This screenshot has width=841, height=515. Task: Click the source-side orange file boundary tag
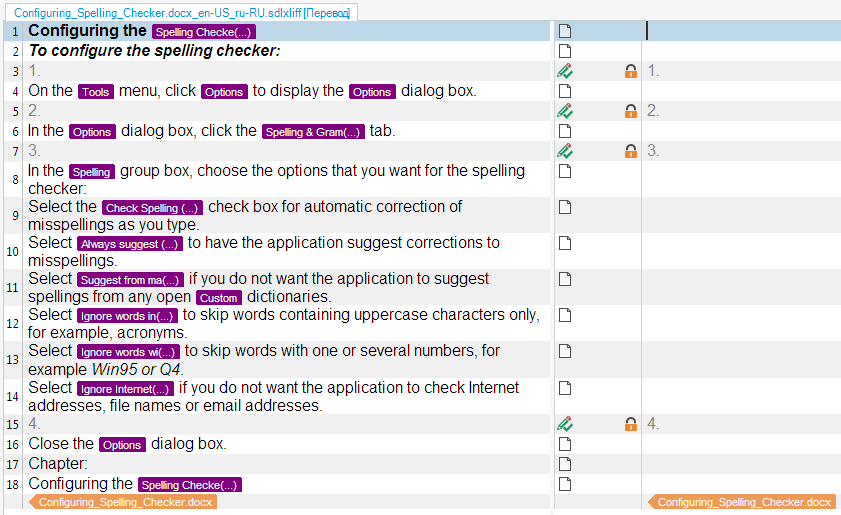[x=124, y=502]
